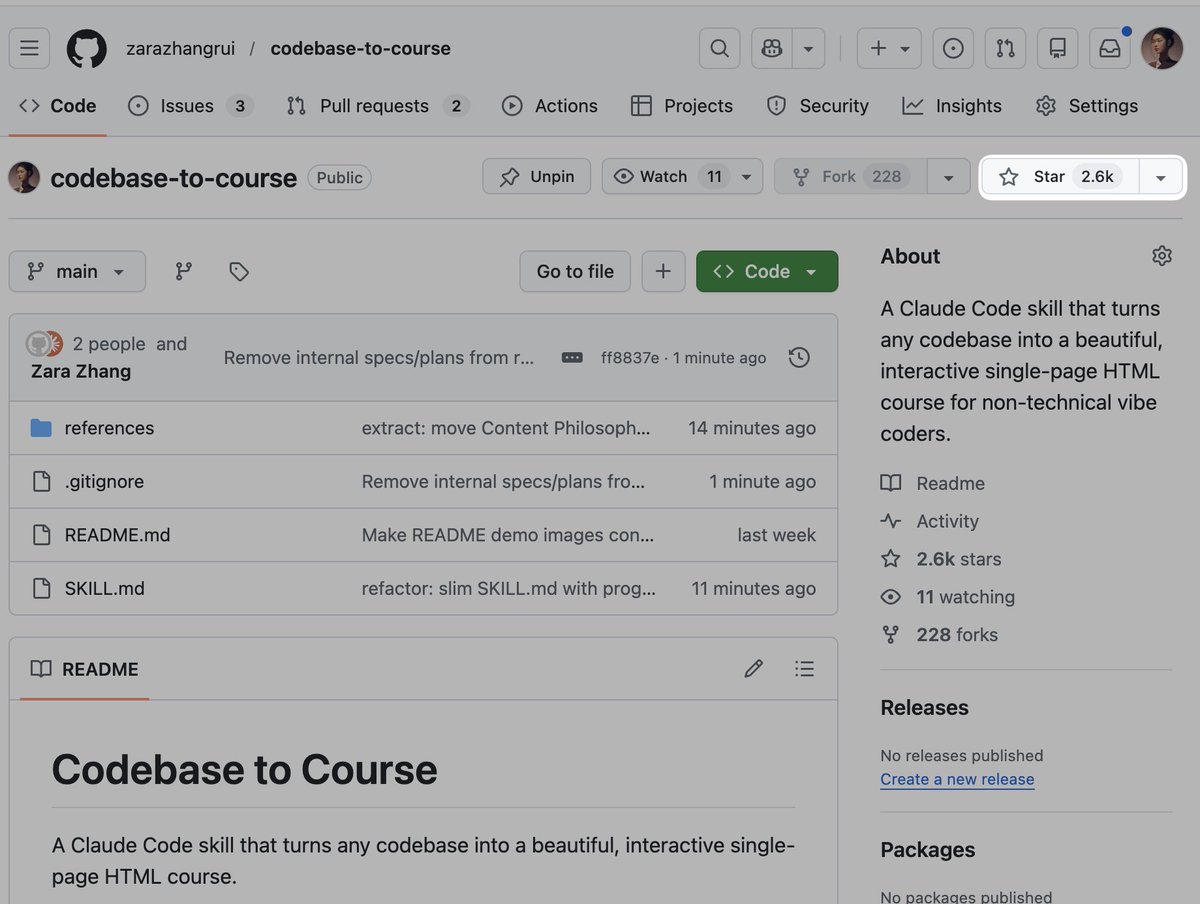Open the search magnifier button
This screenshot has width=1200, height=904.
pos(719,48)
